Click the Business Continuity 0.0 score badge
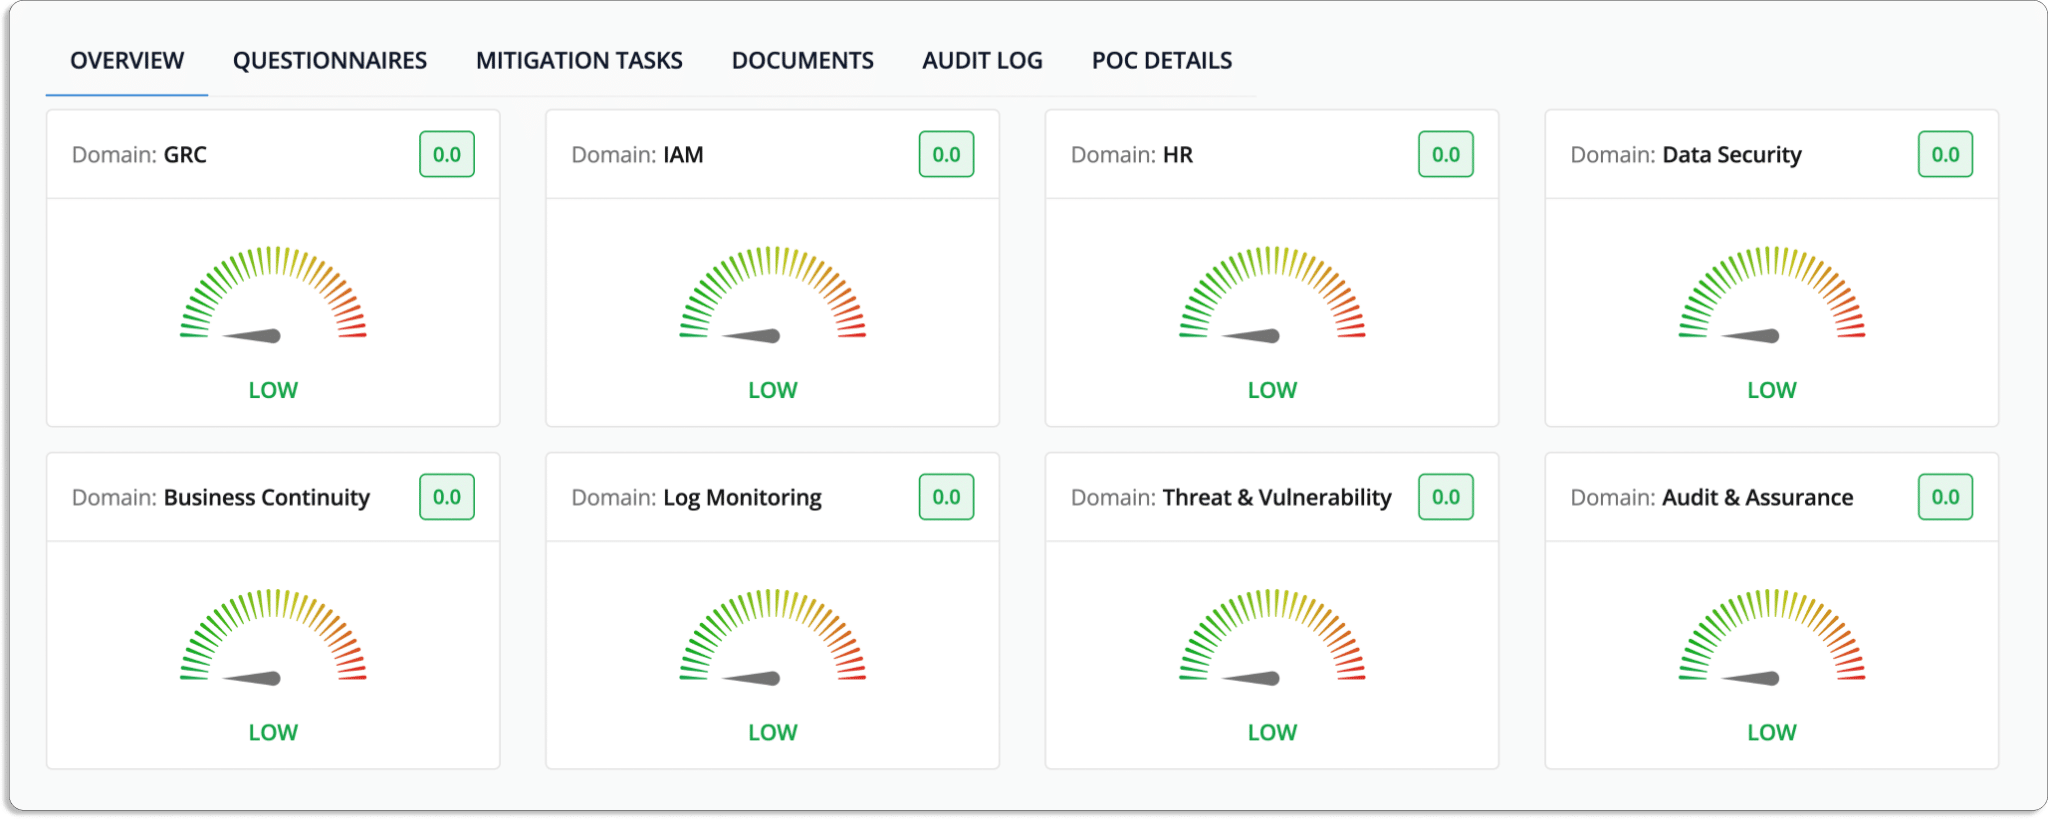The height and width of the screenshot is (819, 2048). tap(447, 497)
